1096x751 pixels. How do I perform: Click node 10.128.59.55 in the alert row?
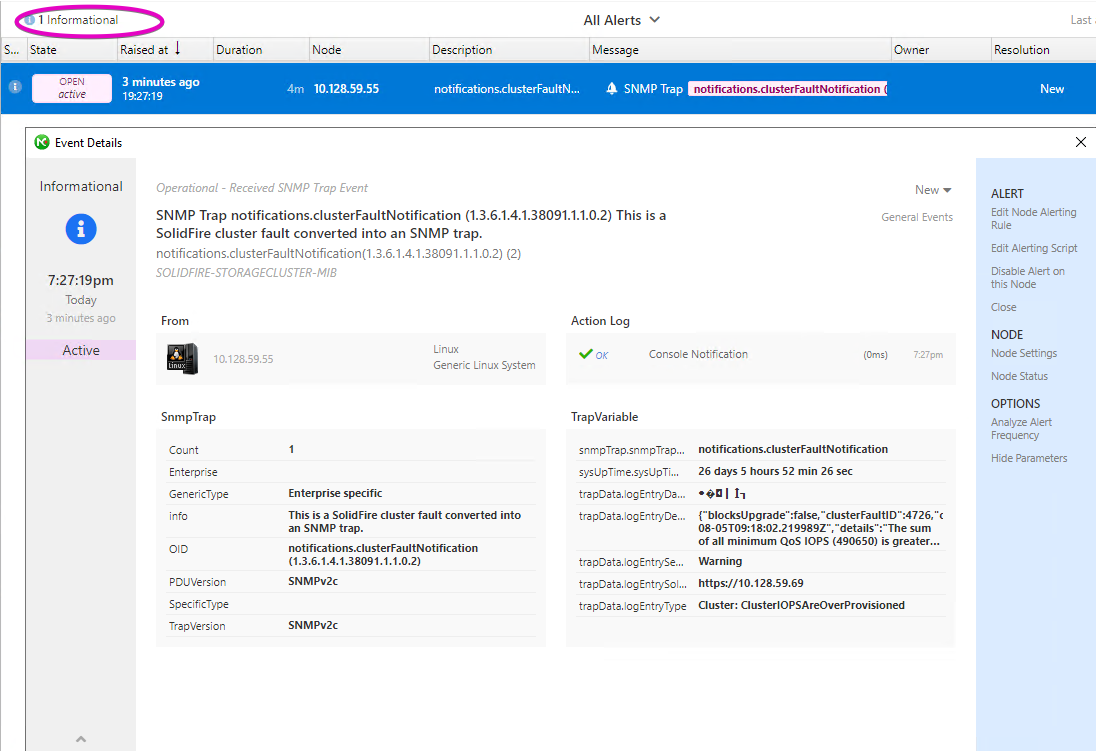pos(346,89)
